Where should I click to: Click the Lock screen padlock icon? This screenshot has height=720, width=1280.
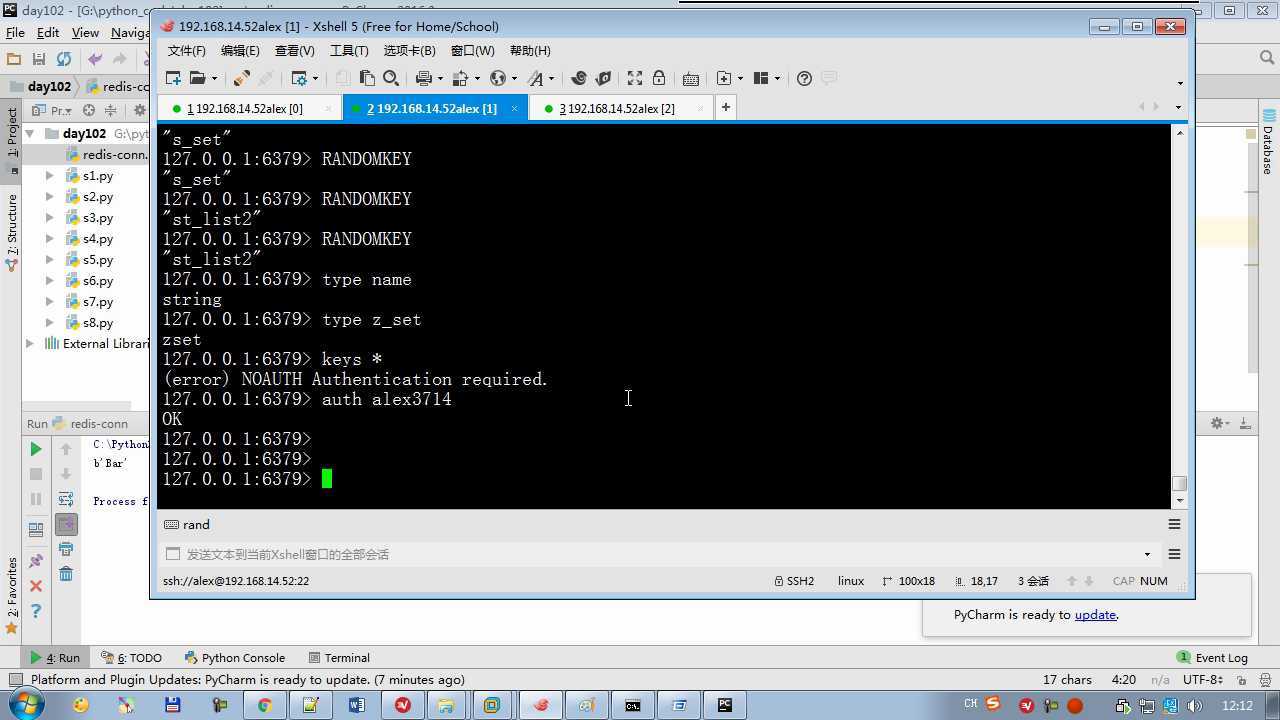[659, 78]
